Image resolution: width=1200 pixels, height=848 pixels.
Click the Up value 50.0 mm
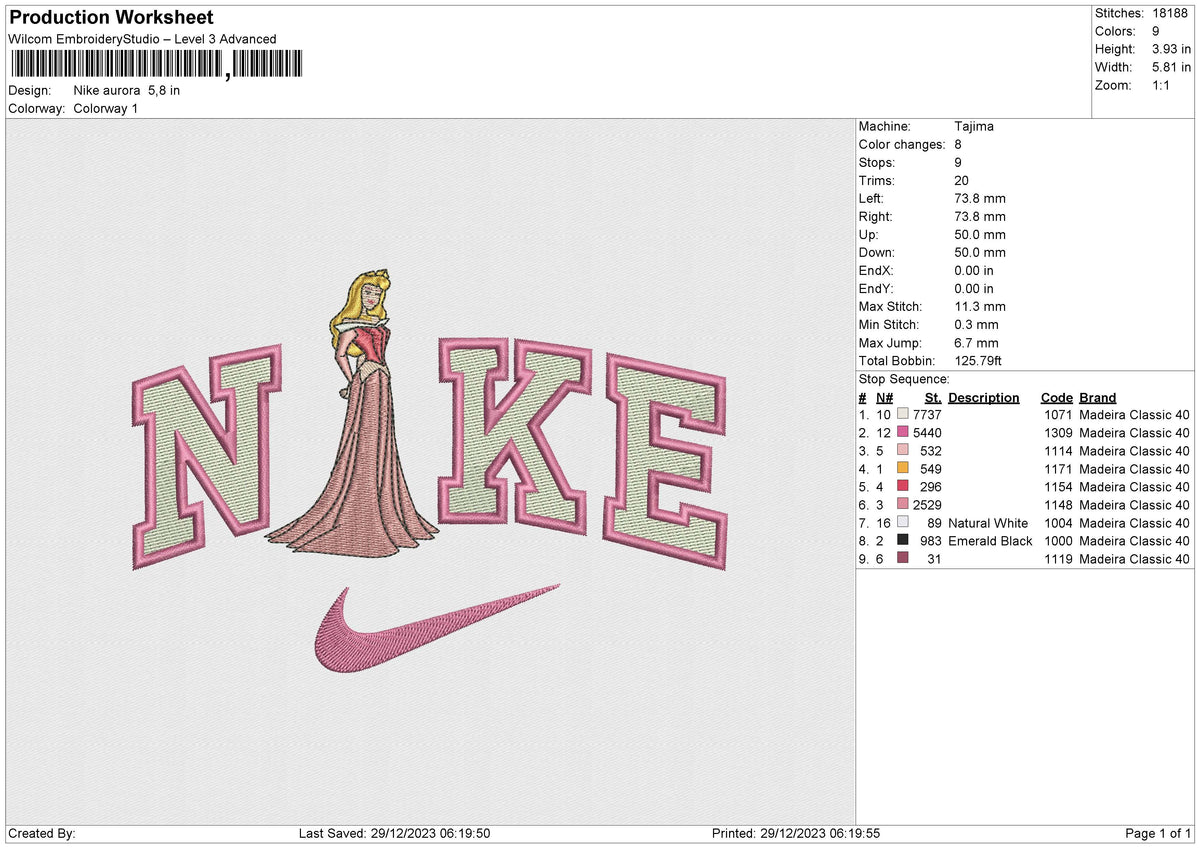pos(980,234)
